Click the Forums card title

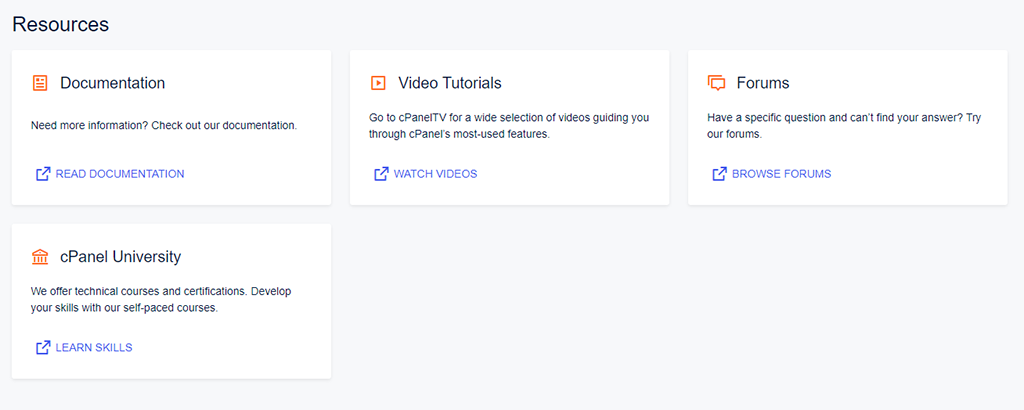[763, 83]
